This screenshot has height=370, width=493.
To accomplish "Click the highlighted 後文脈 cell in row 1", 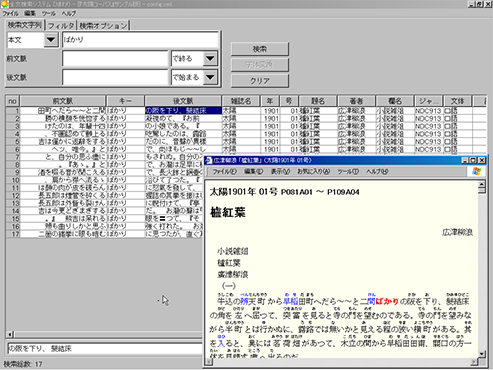I will (x=183, y=111).
